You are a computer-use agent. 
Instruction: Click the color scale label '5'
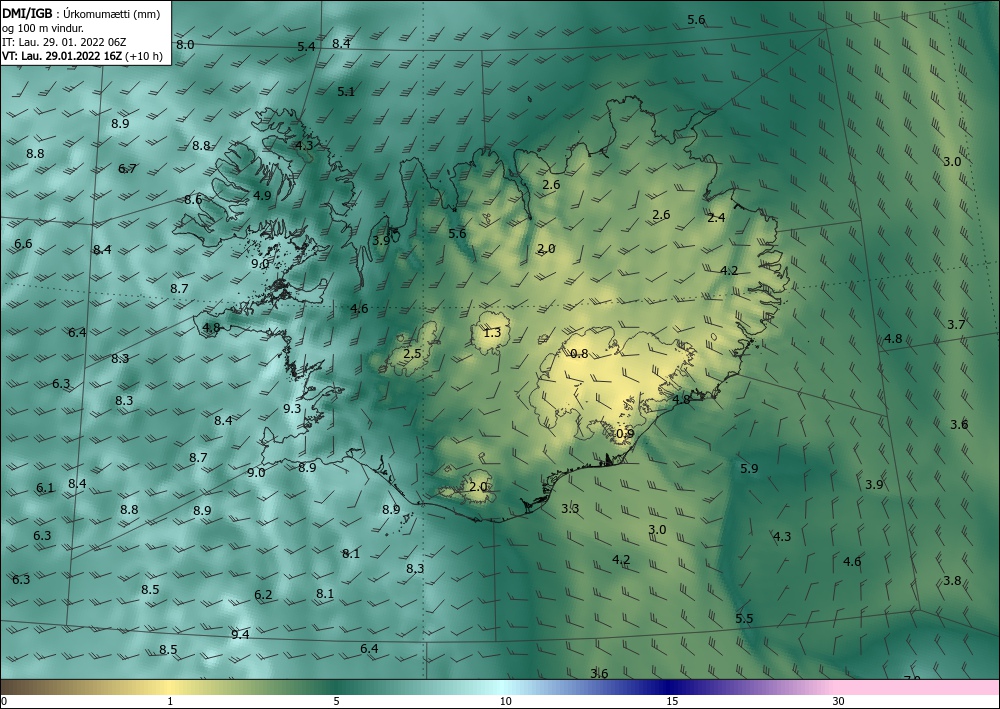[336, 702]
